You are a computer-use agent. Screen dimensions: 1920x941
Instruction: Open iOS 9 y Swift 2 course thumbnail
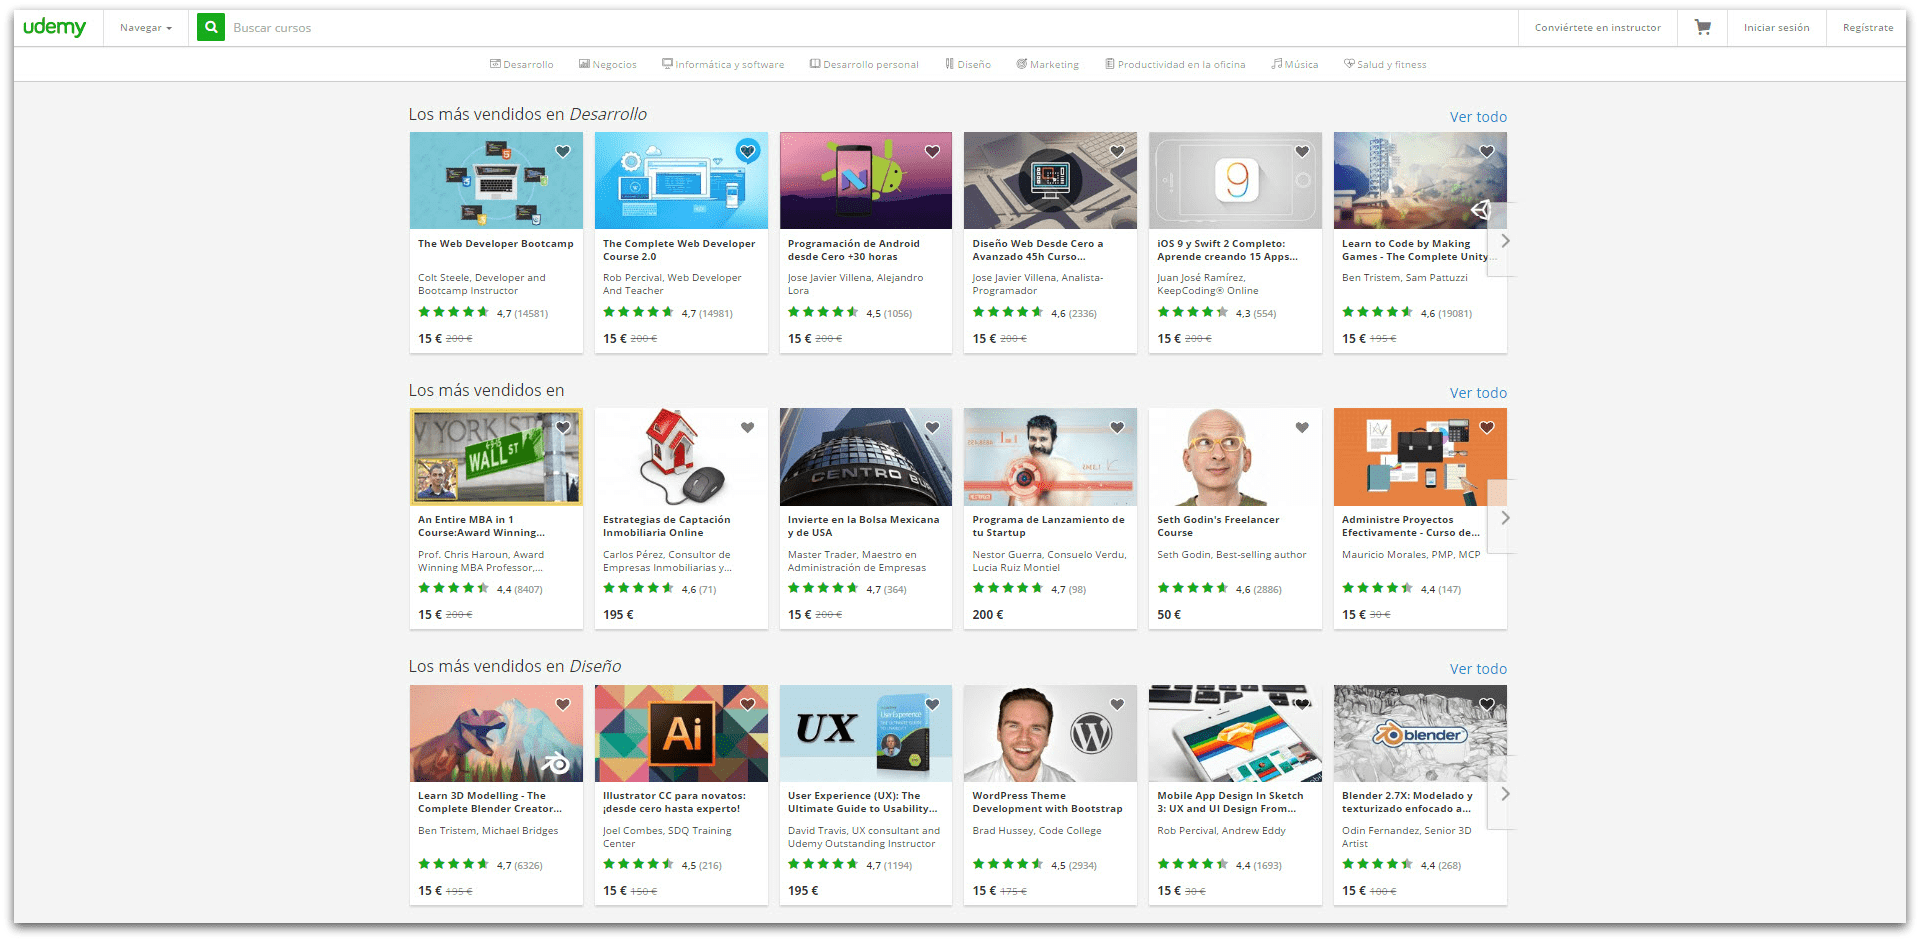click(1235, 181)
